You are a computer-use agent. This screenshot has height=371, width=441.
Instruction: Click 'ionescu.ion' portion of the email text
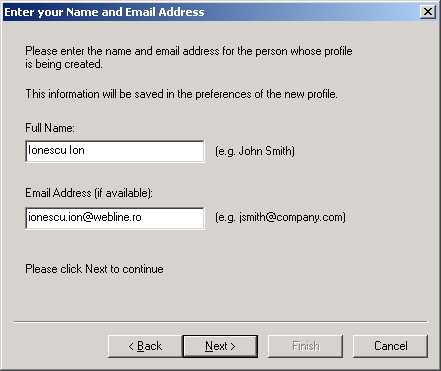53,217
